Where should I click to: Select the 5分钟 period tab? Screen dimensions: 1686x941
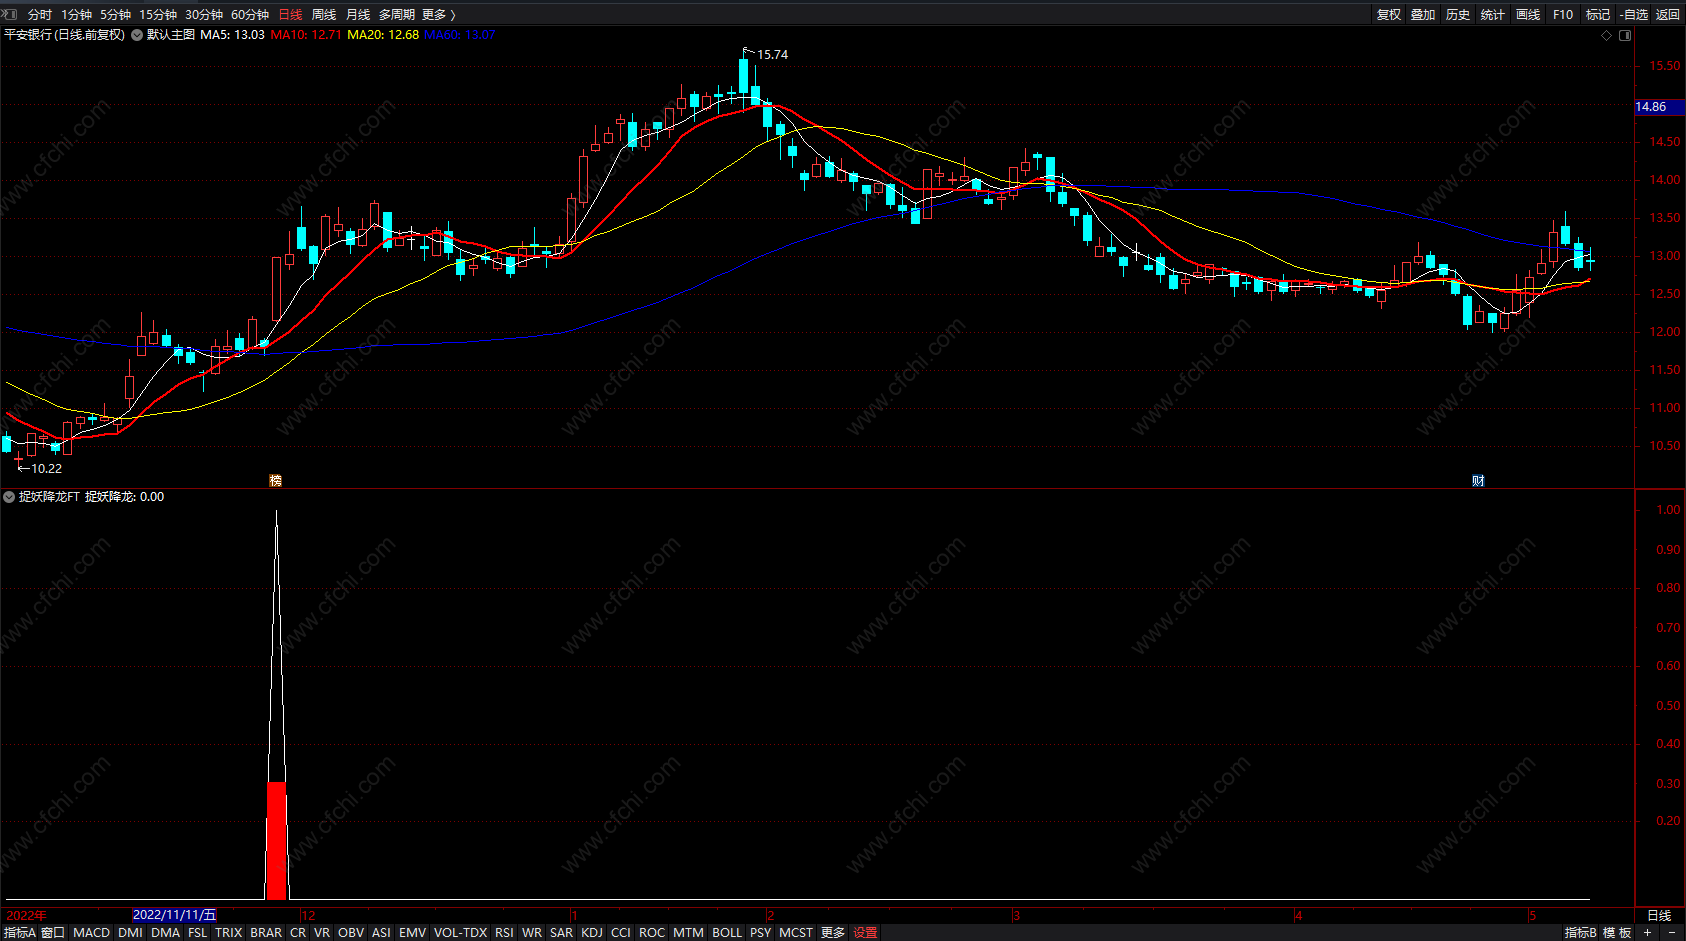pos(116,15)
